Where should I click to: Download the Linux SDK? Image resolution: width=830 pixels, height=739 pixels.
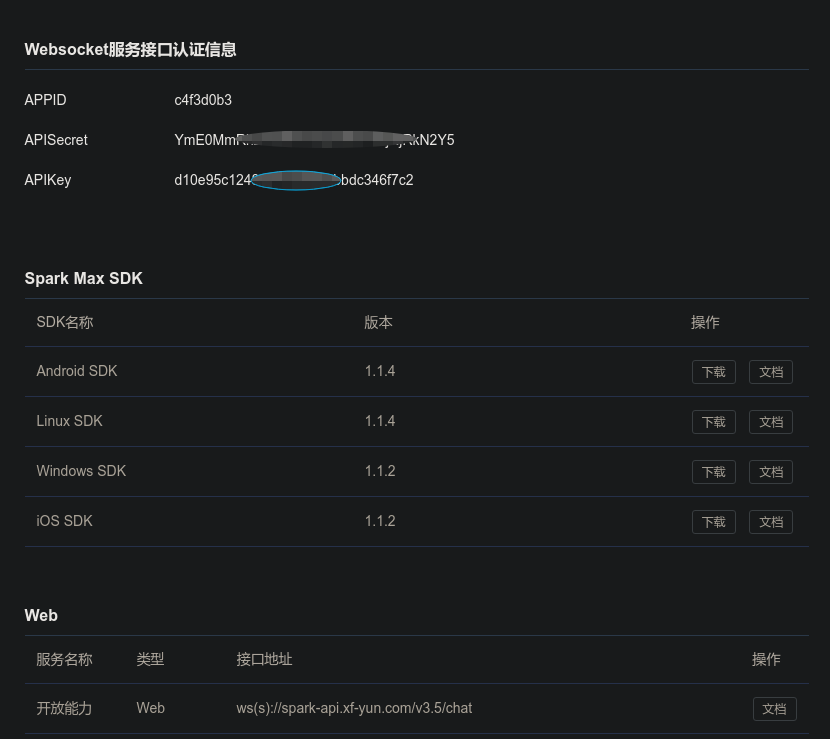(714, 422)
